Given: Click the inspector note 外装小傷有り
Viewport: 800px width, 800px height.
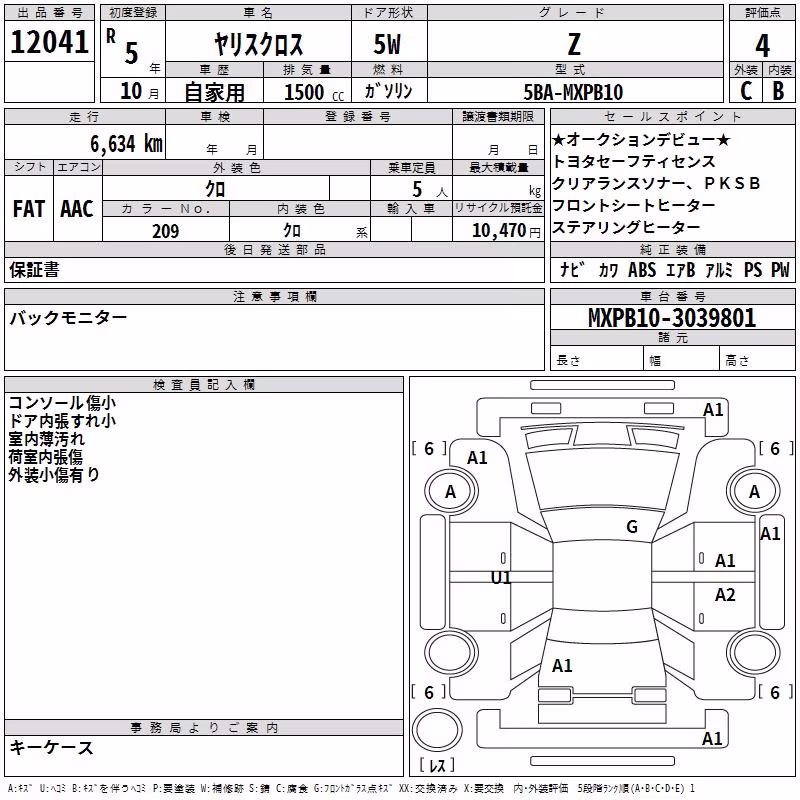Looking at the screenshot, I should [x=54, y=474].
